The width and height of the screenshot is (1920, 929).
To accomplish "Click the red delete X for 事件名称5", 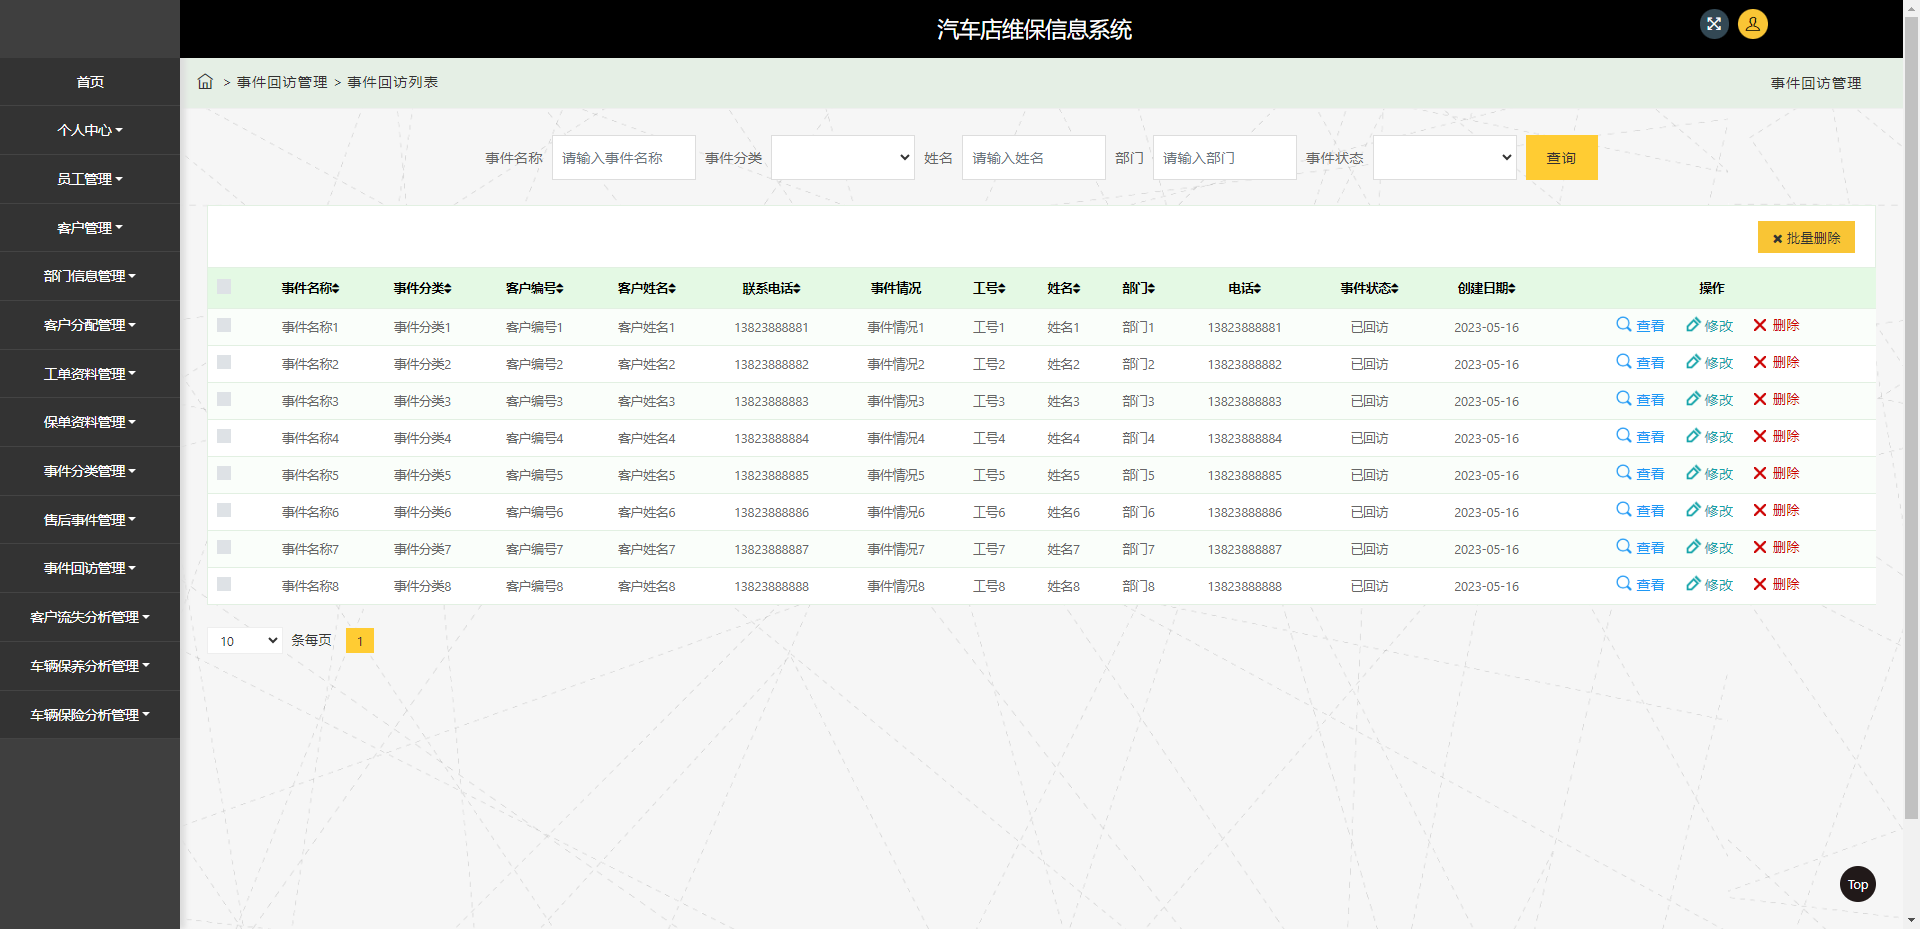I will [x=1760, y=473].
